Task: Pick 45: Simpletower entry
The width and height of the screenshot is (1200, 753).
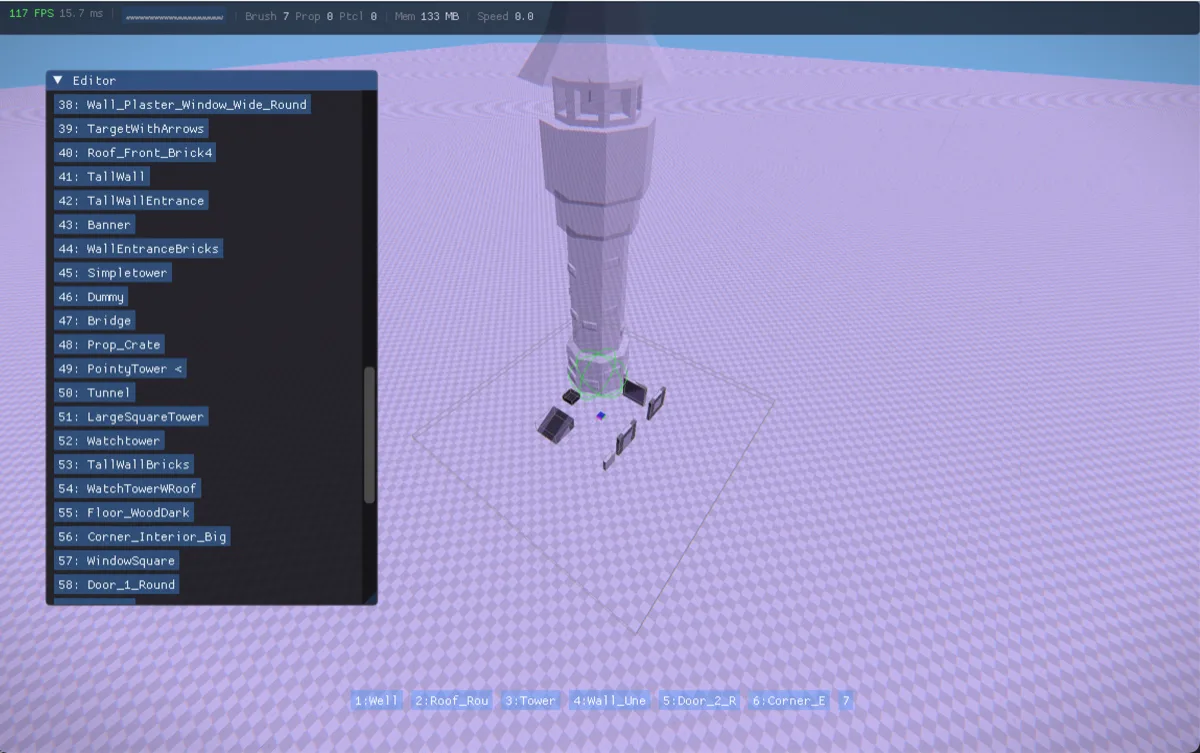Action: tap(113, 272)
